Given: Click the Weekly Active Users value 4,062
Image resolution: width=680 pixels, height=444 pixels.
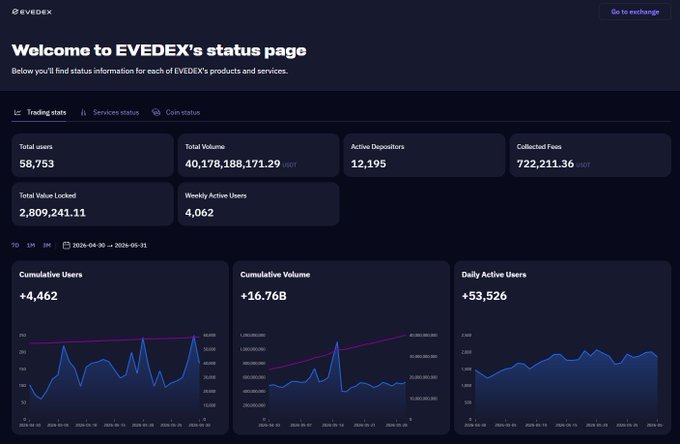Looking at the screenshot, I should [x=199, y=213].
